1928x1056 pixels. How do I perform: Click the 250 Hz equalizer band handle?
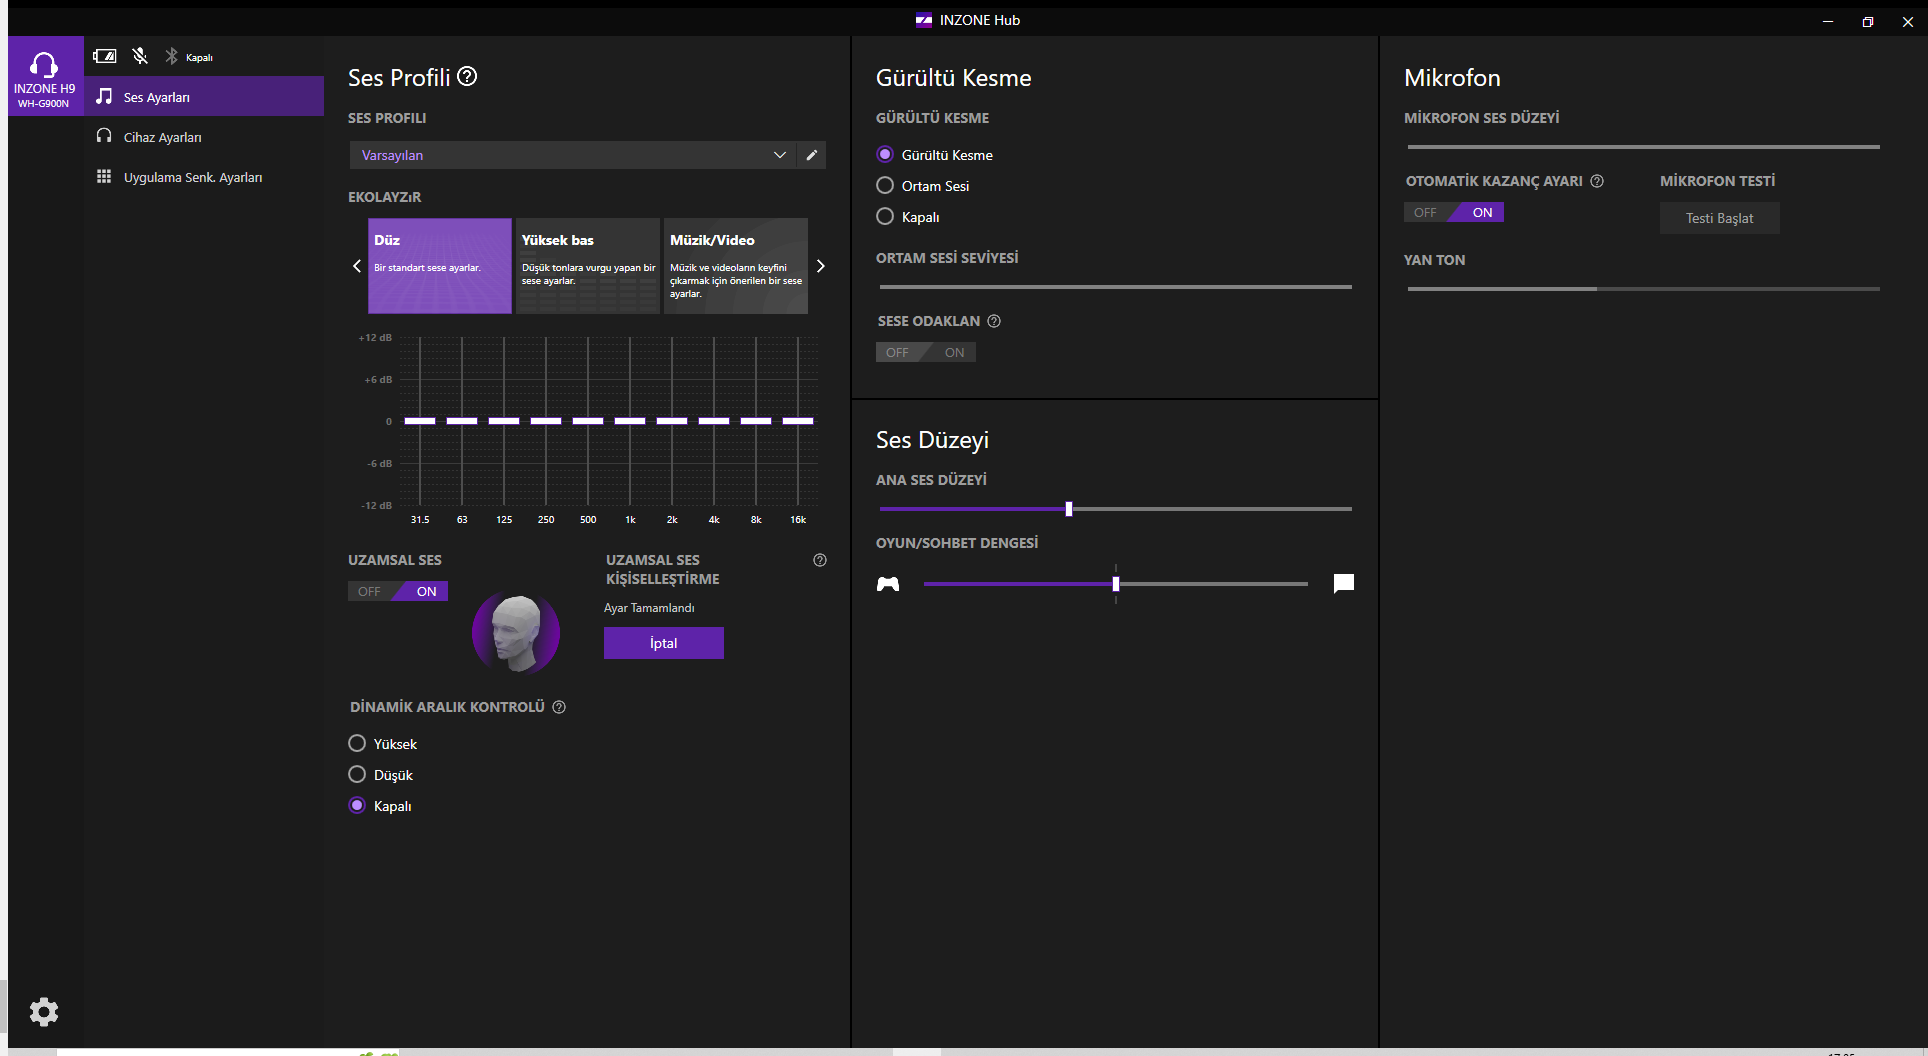coord(546,421)
